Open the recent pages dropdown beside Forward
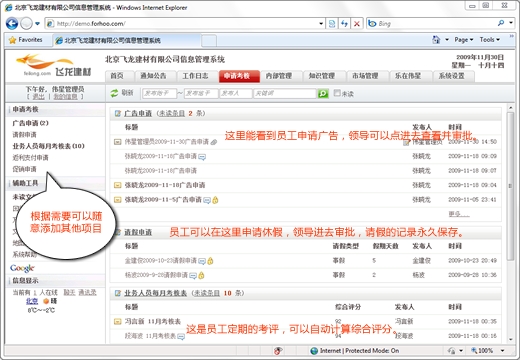 point(37,24)
